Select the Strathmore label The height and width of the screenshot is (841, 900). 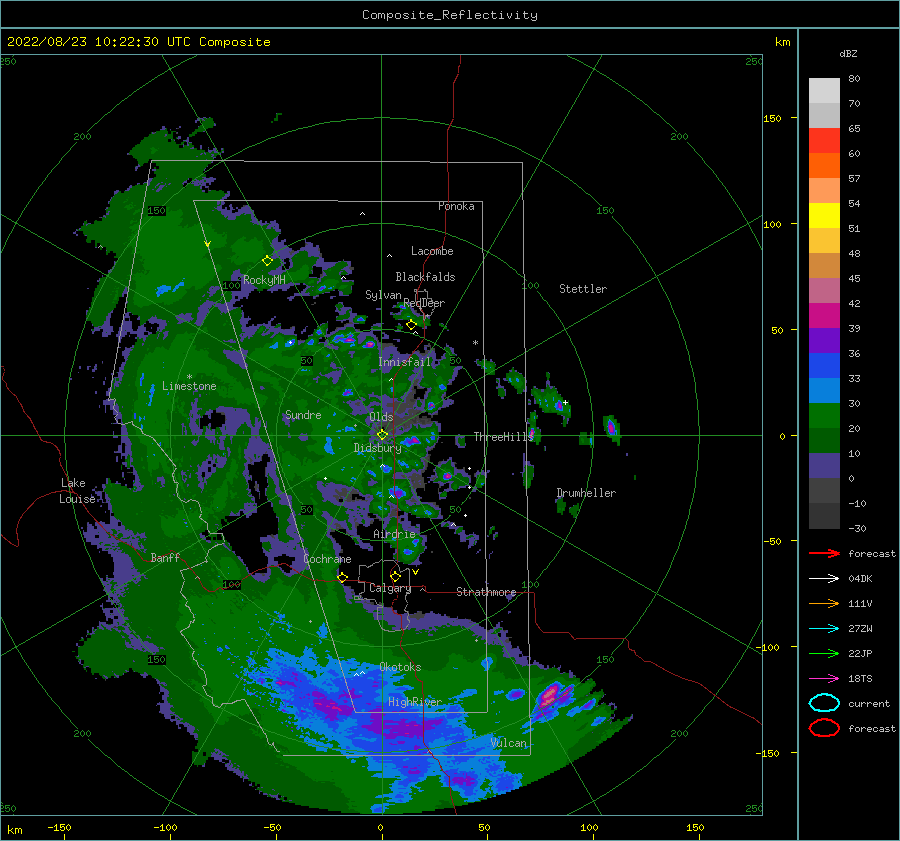click(x=486, y=592)
